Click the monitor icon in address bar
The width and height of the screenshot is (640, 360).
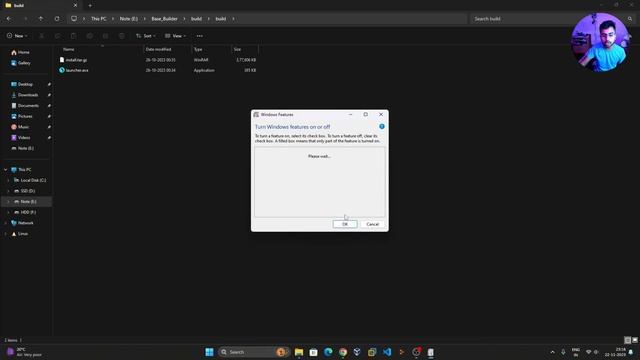pyautogui.click(x=74, y=19)
